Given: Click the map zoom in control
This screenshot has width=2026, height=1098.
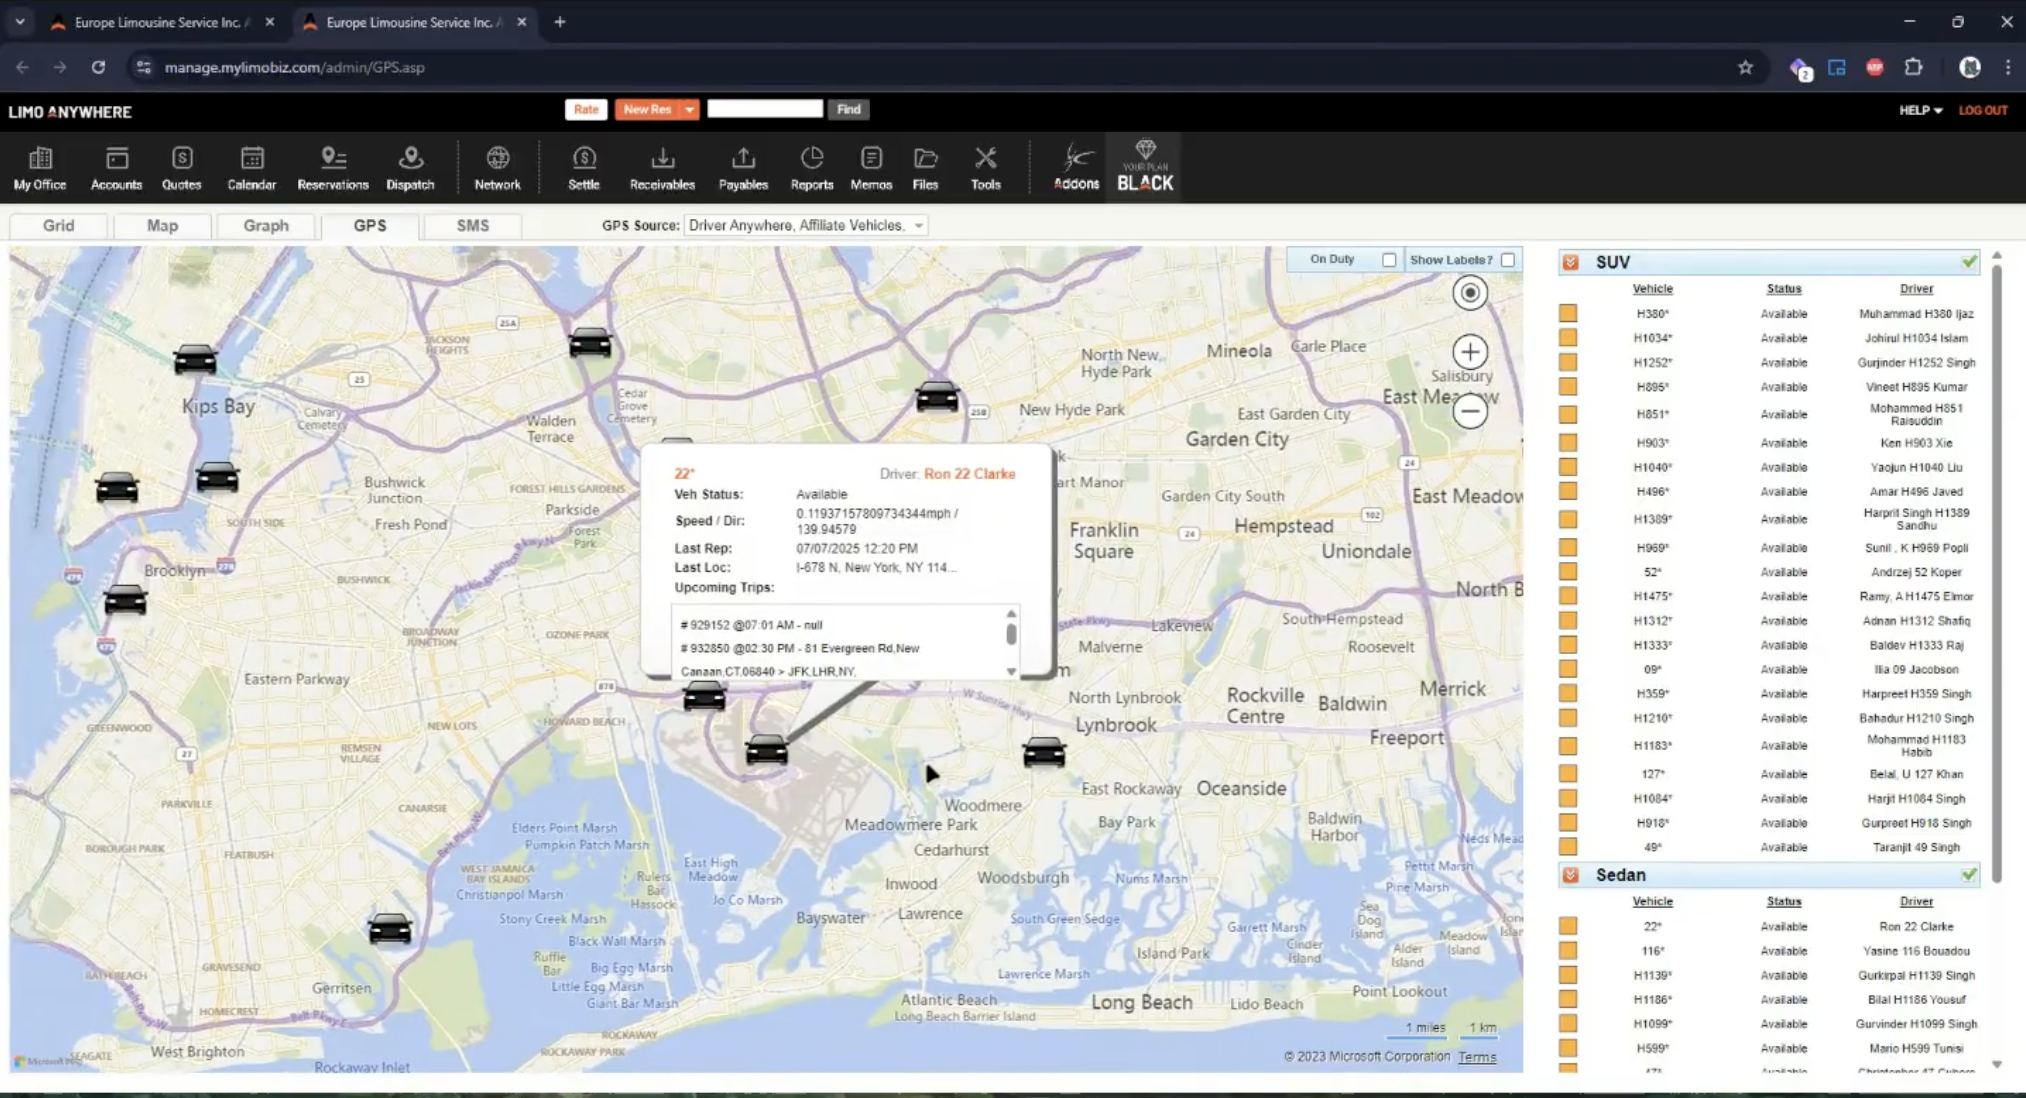Looking at the screenshot, I should pos(1468,352).
